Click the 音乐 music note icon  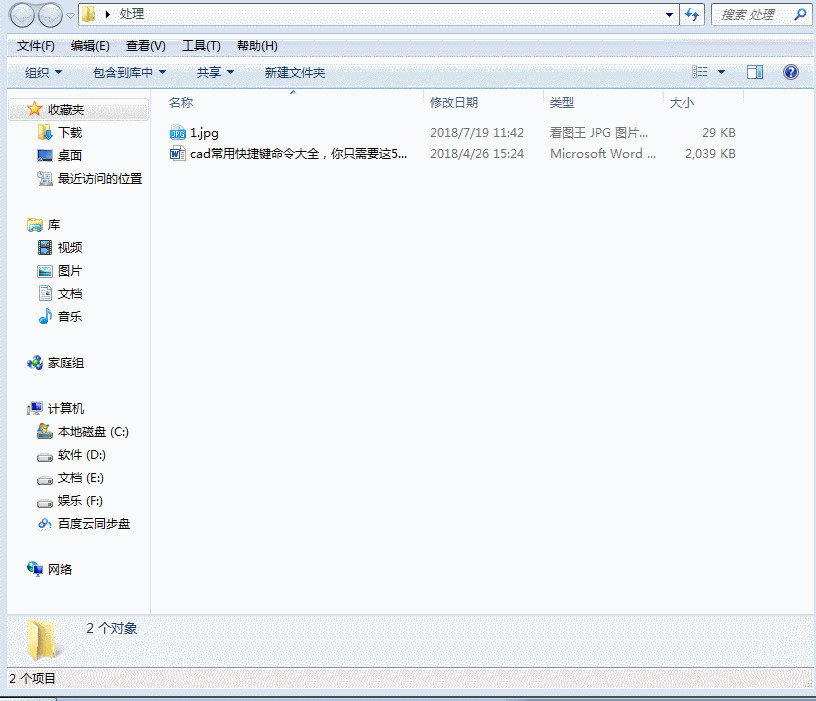click(x=45, y=316)
